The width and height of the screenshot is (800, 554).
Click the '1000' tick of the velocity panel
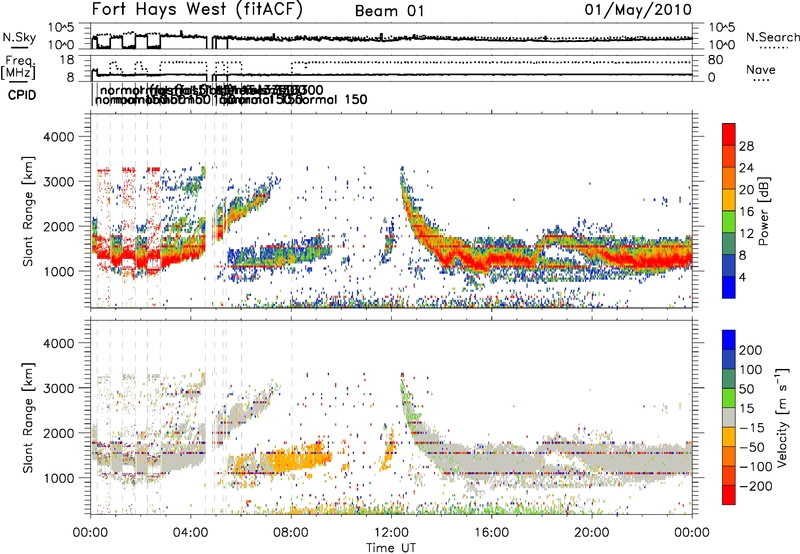[59, 478]
